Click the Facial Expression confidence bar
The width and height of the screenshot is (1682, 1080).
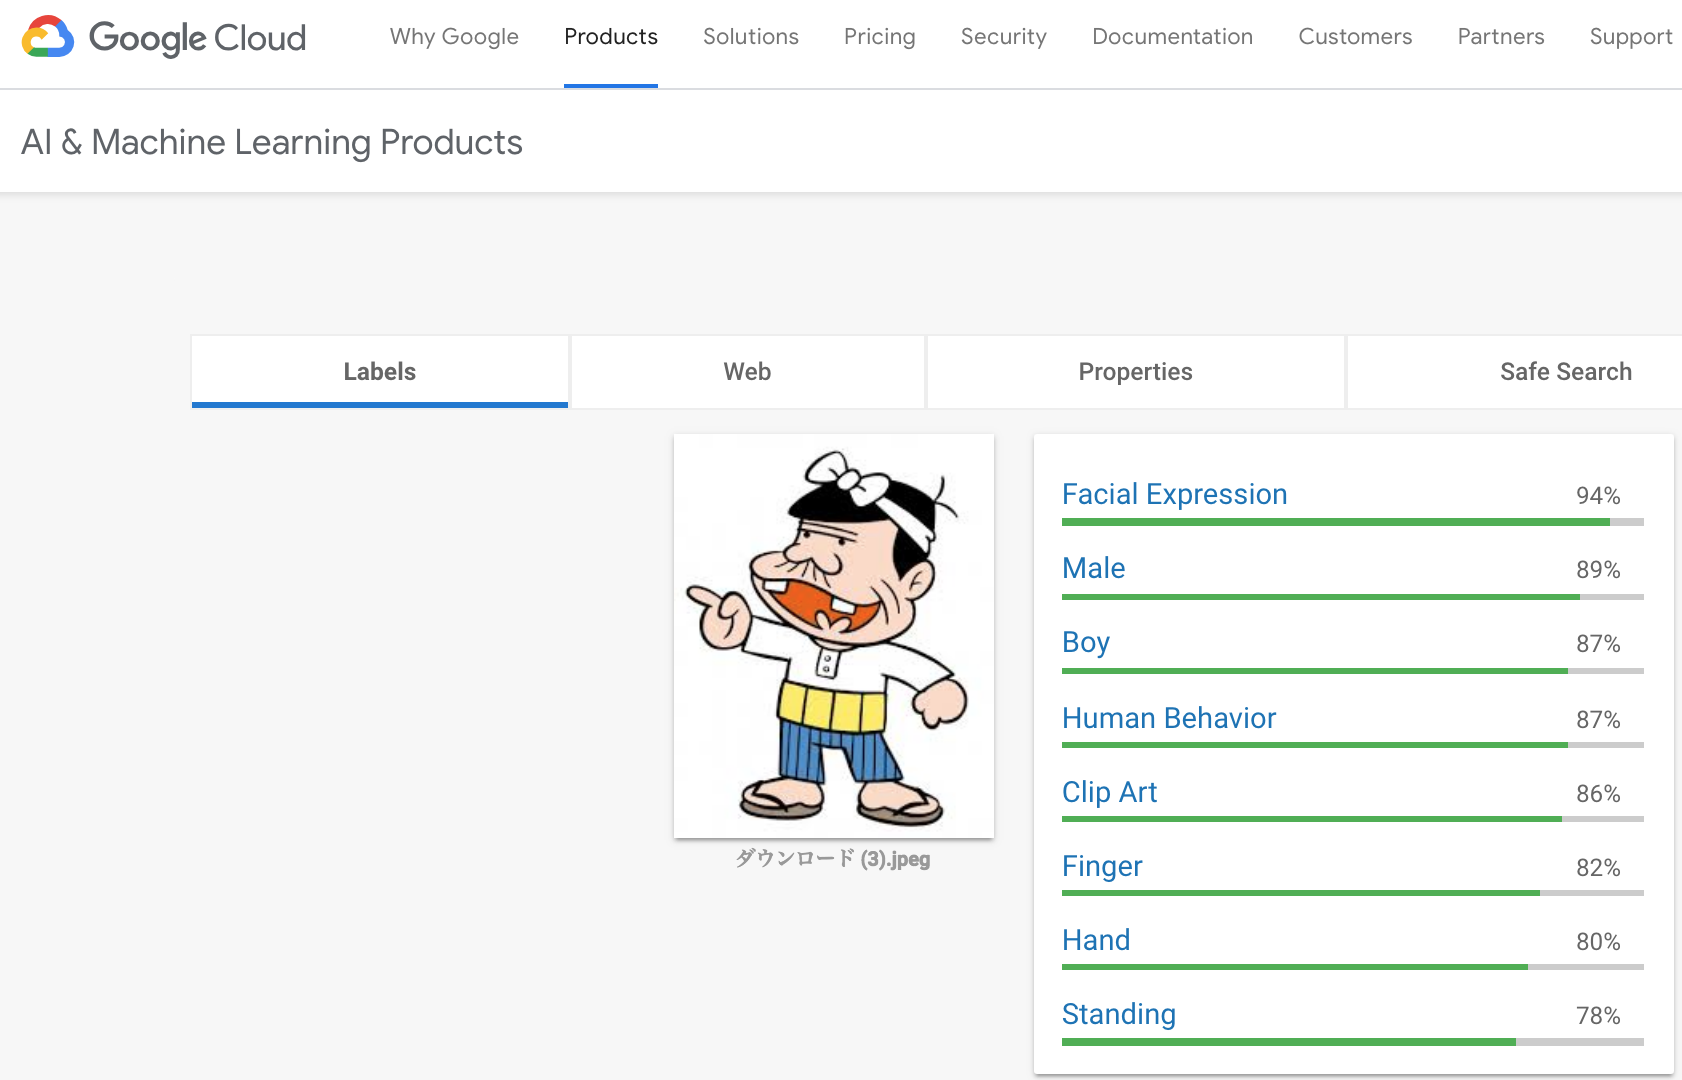(1353, 522)
